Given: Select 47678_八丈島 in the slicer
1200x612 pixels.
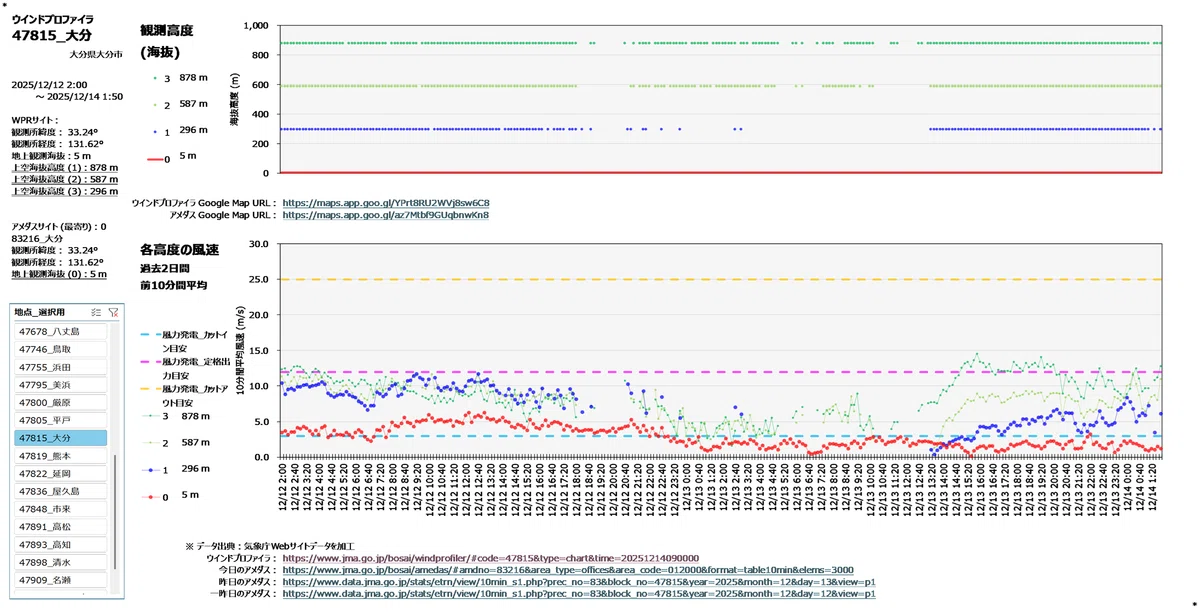Looking at the screenshot, I should [x=61, y=331].
